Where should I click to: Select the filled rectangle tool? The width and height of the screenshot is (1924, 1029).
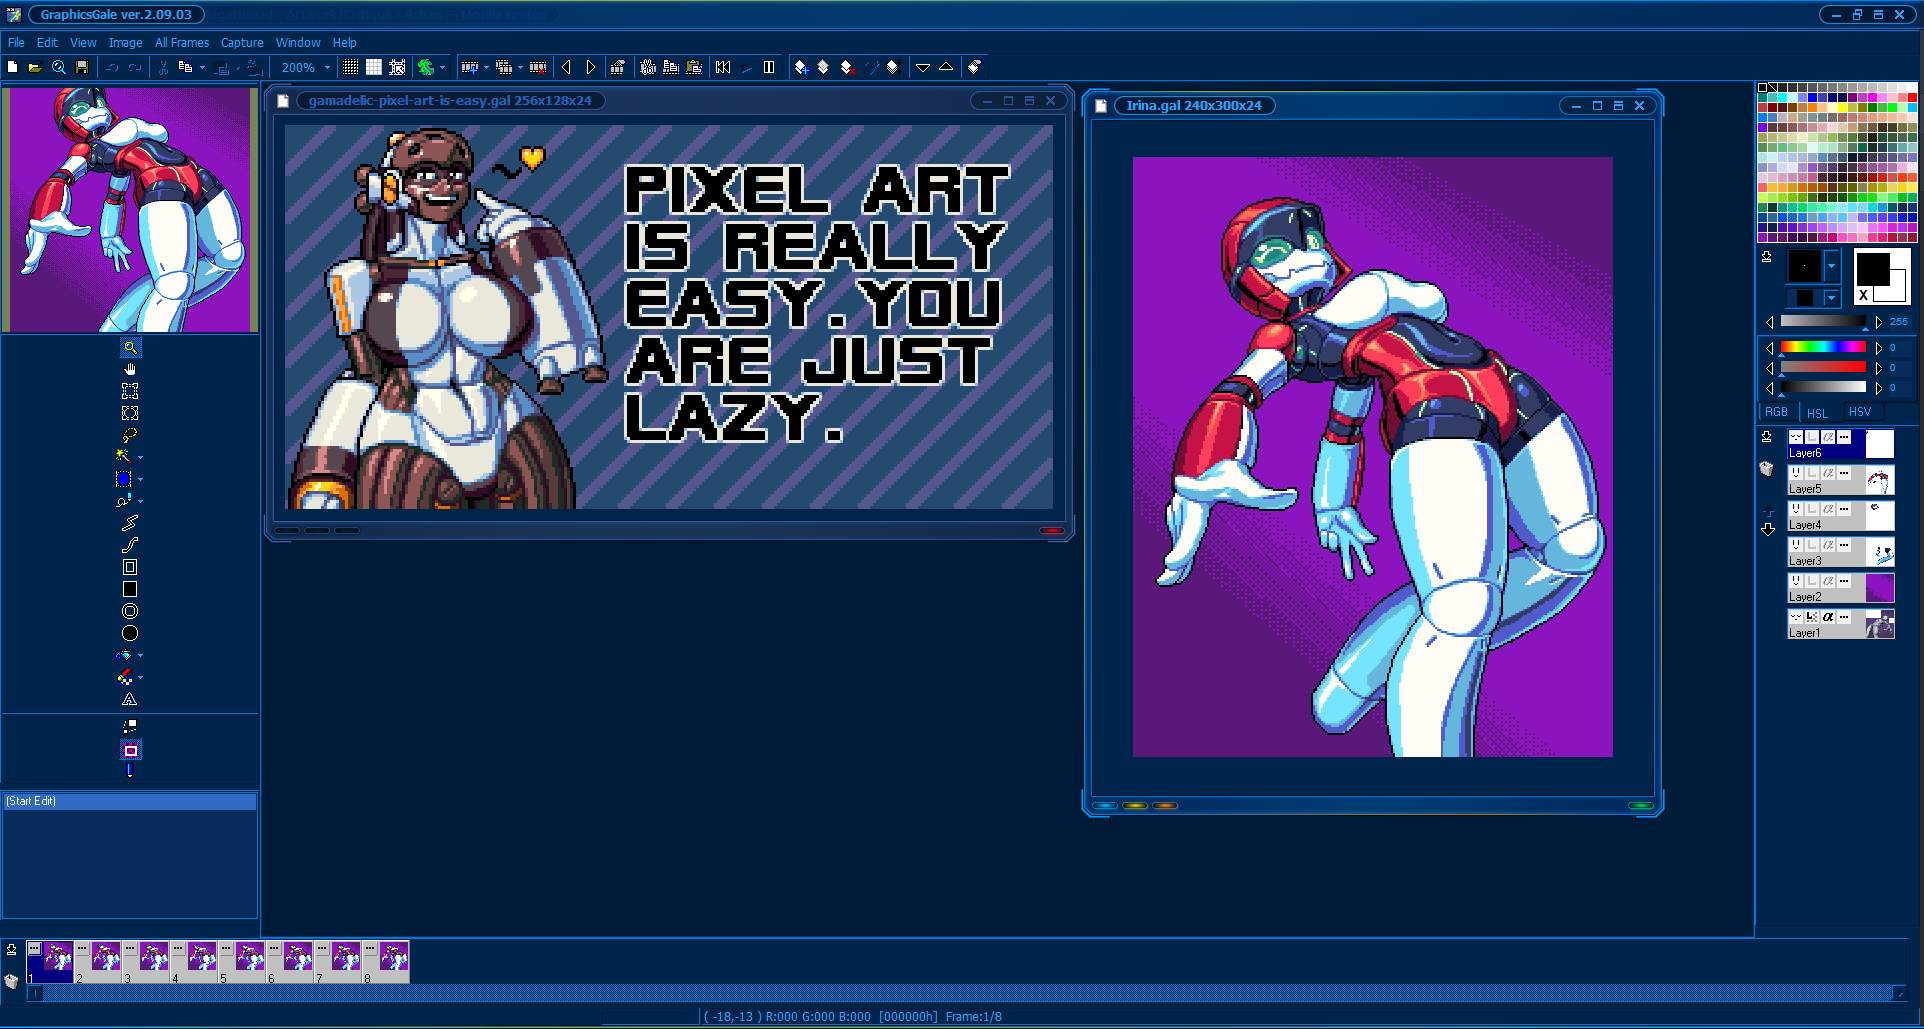click(130, 589)
